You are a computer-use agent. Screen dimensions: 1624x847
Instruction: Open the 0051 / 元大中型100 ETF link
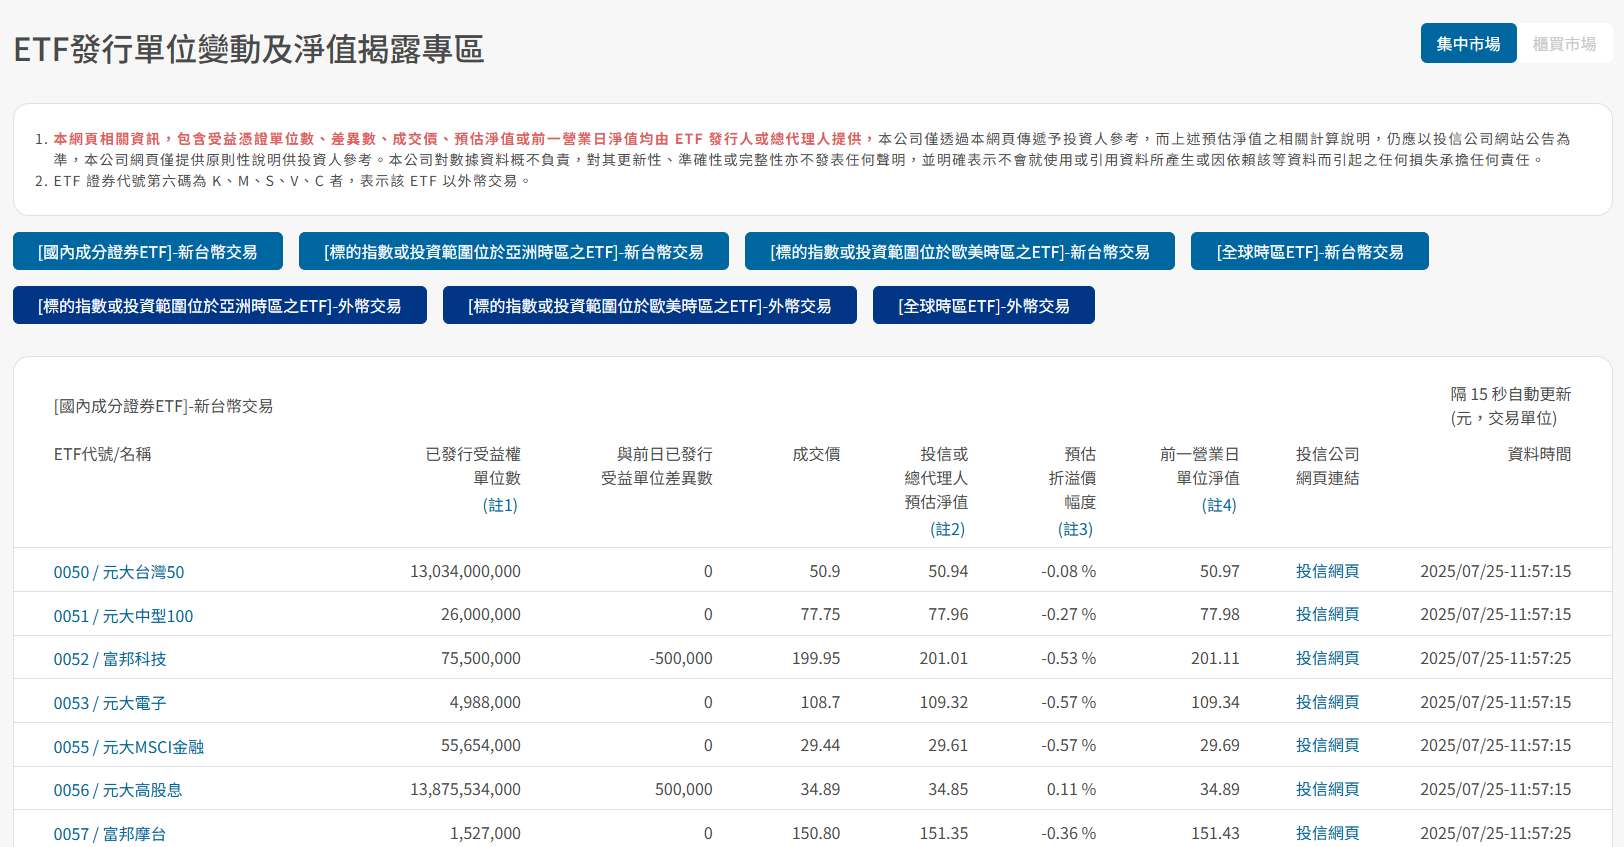coord(124,616)
